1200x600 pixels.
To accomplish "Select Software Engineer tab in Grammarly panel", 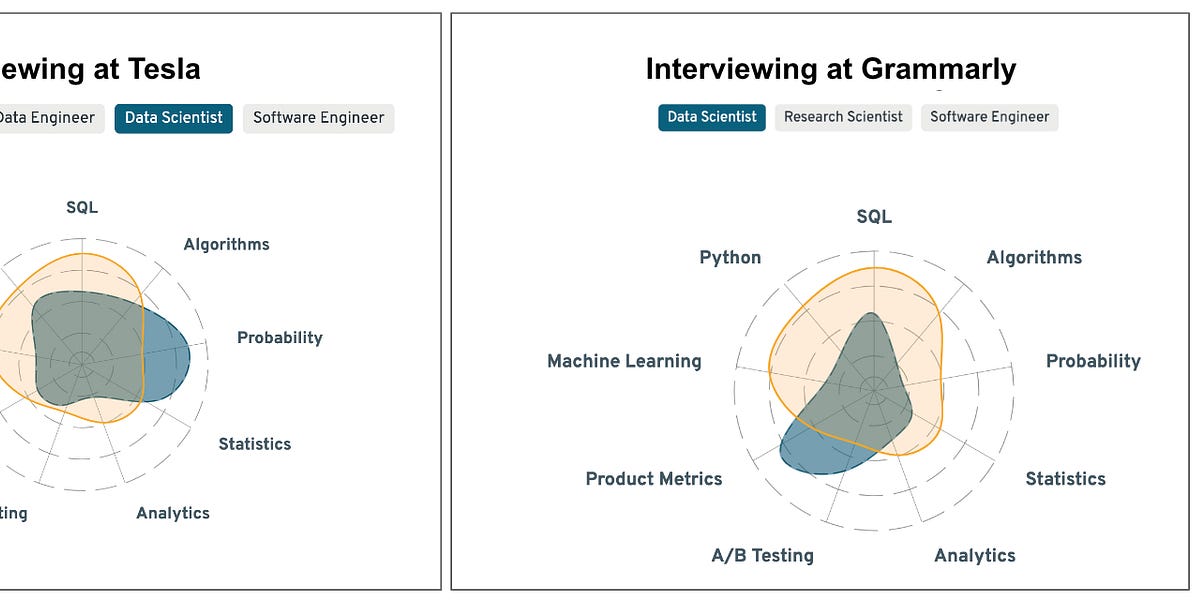I will pyautogui.click(x=989, y=117).
